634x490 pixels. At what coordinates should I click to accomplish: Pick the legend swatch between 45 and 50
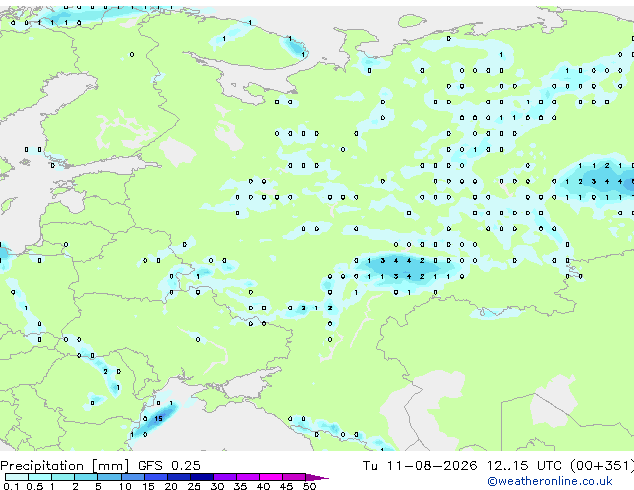[294, 477]
